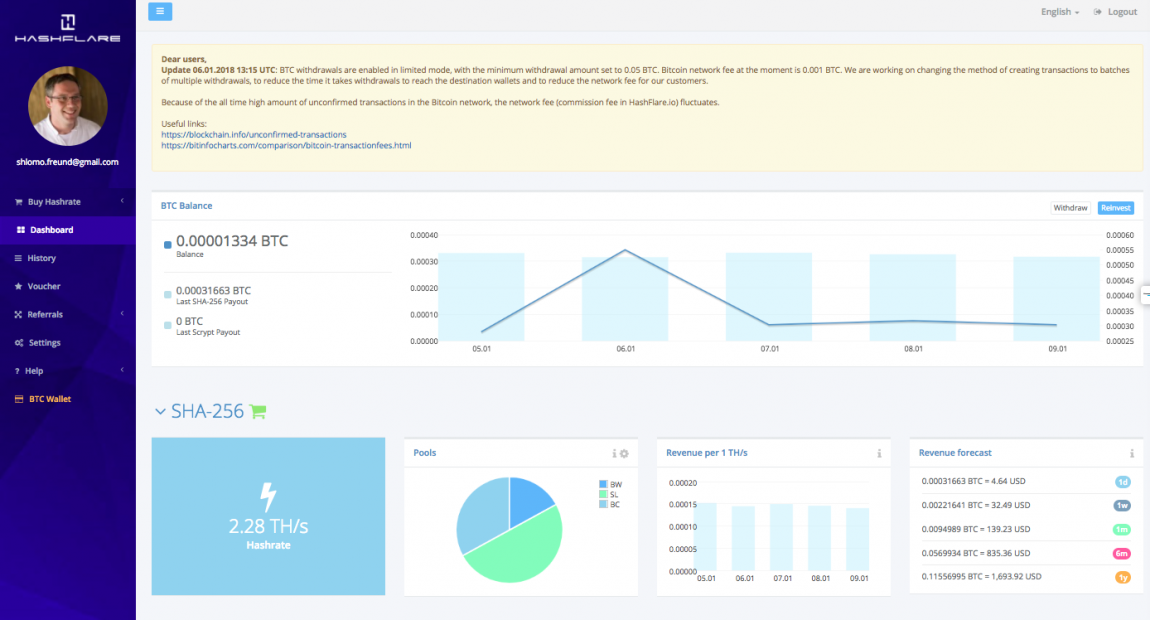Click the Referrals icon in sidebar
The image size is (1150, 620).
(18, 315)
